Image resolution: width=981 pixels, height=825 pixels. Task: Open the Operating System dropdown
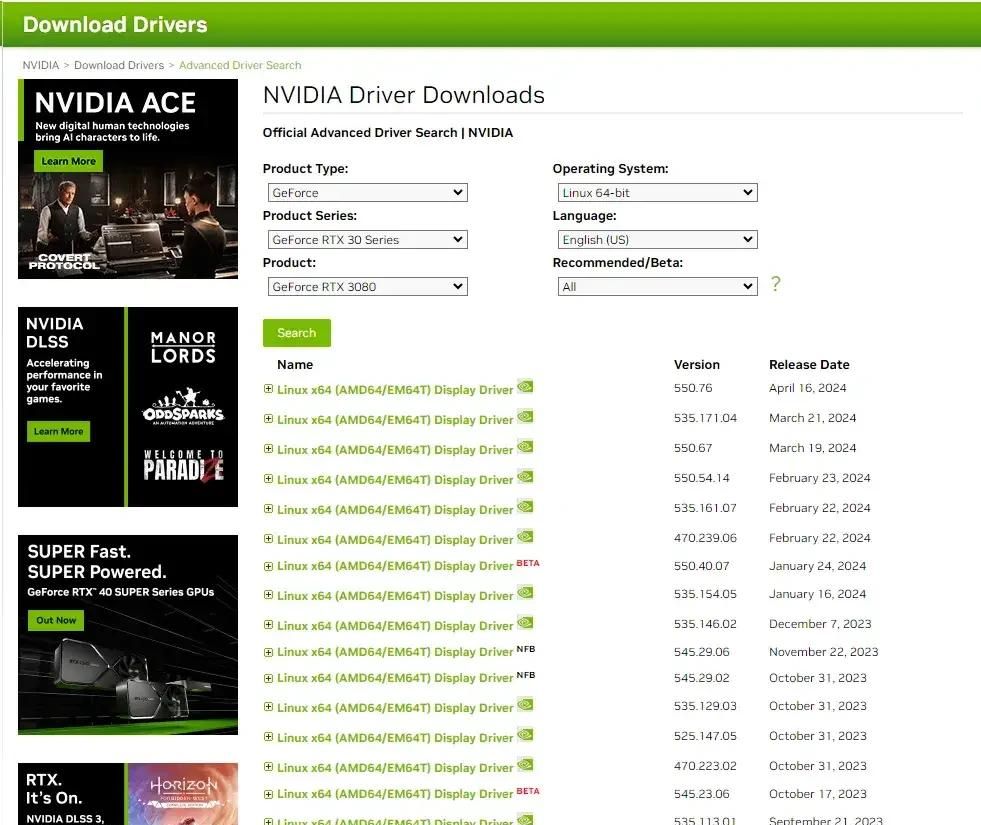tap(658, 193)
